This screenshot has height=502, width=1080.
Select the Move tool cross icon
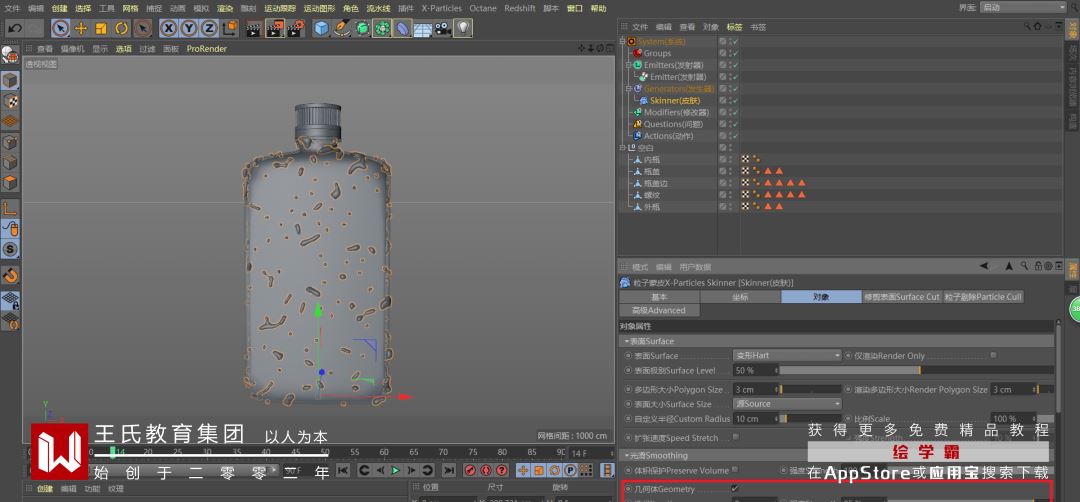click(81, 28)
